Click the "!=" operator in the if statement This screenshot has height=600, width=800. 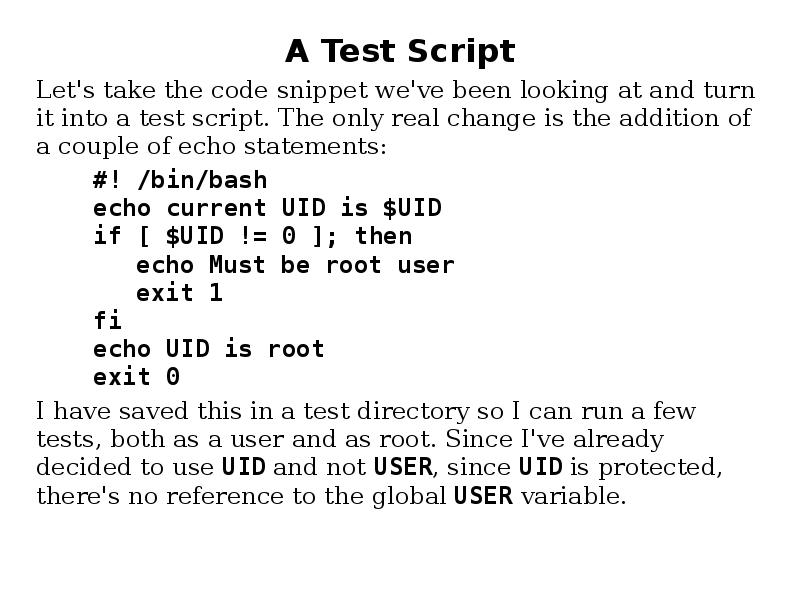point(253,236)
